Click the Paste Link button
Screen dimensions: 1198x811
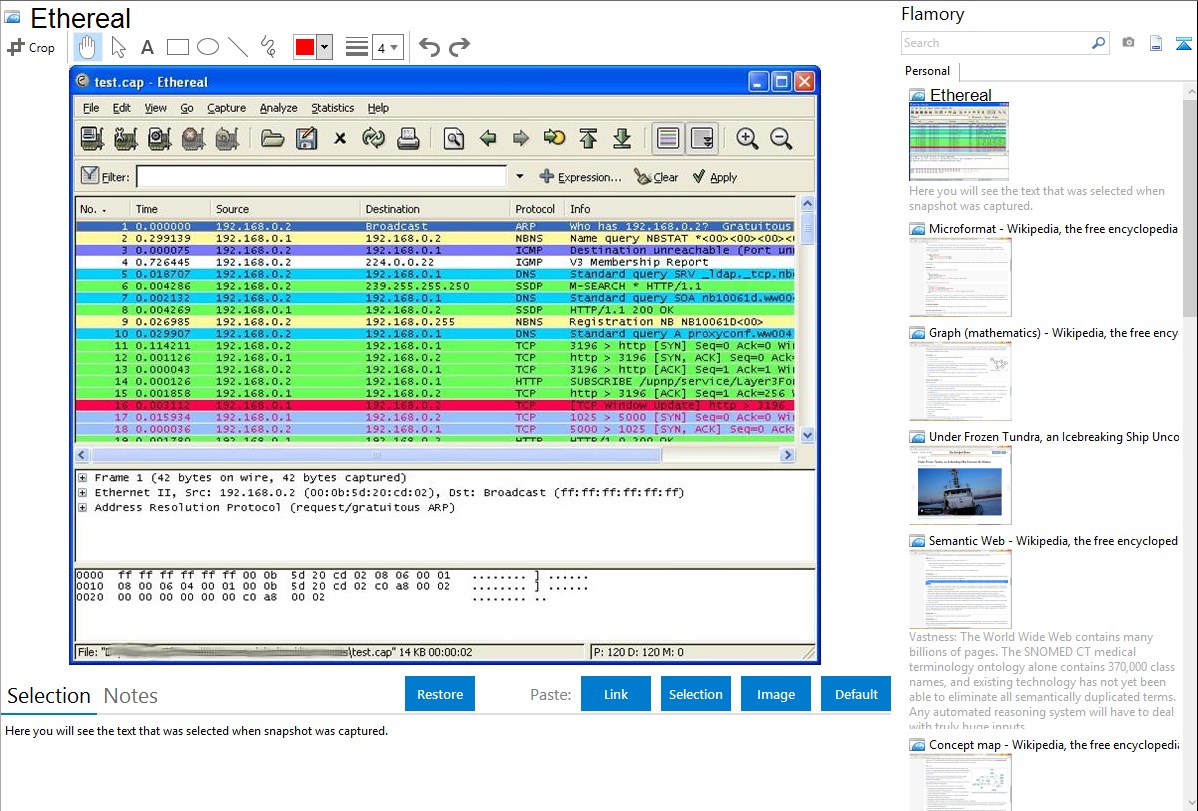(x=616, y=694)
